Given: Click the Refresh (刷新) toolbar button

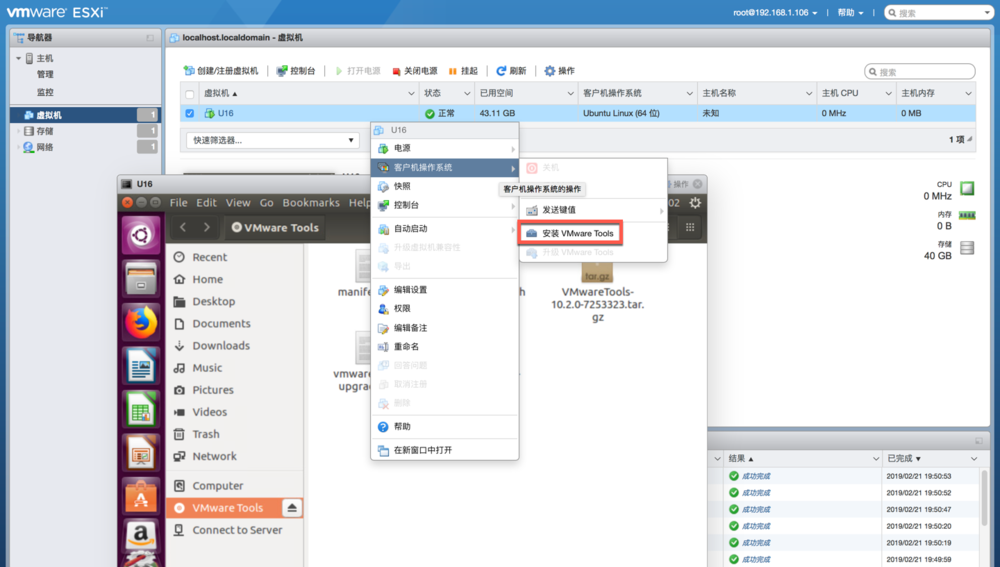Looking at the screenshot, I should (x=511, y=71).
